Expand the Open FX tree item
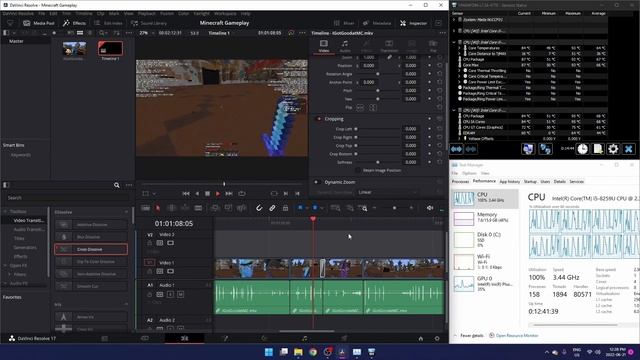The height and width of the screenshot is (360, 640). coord(5,265)
